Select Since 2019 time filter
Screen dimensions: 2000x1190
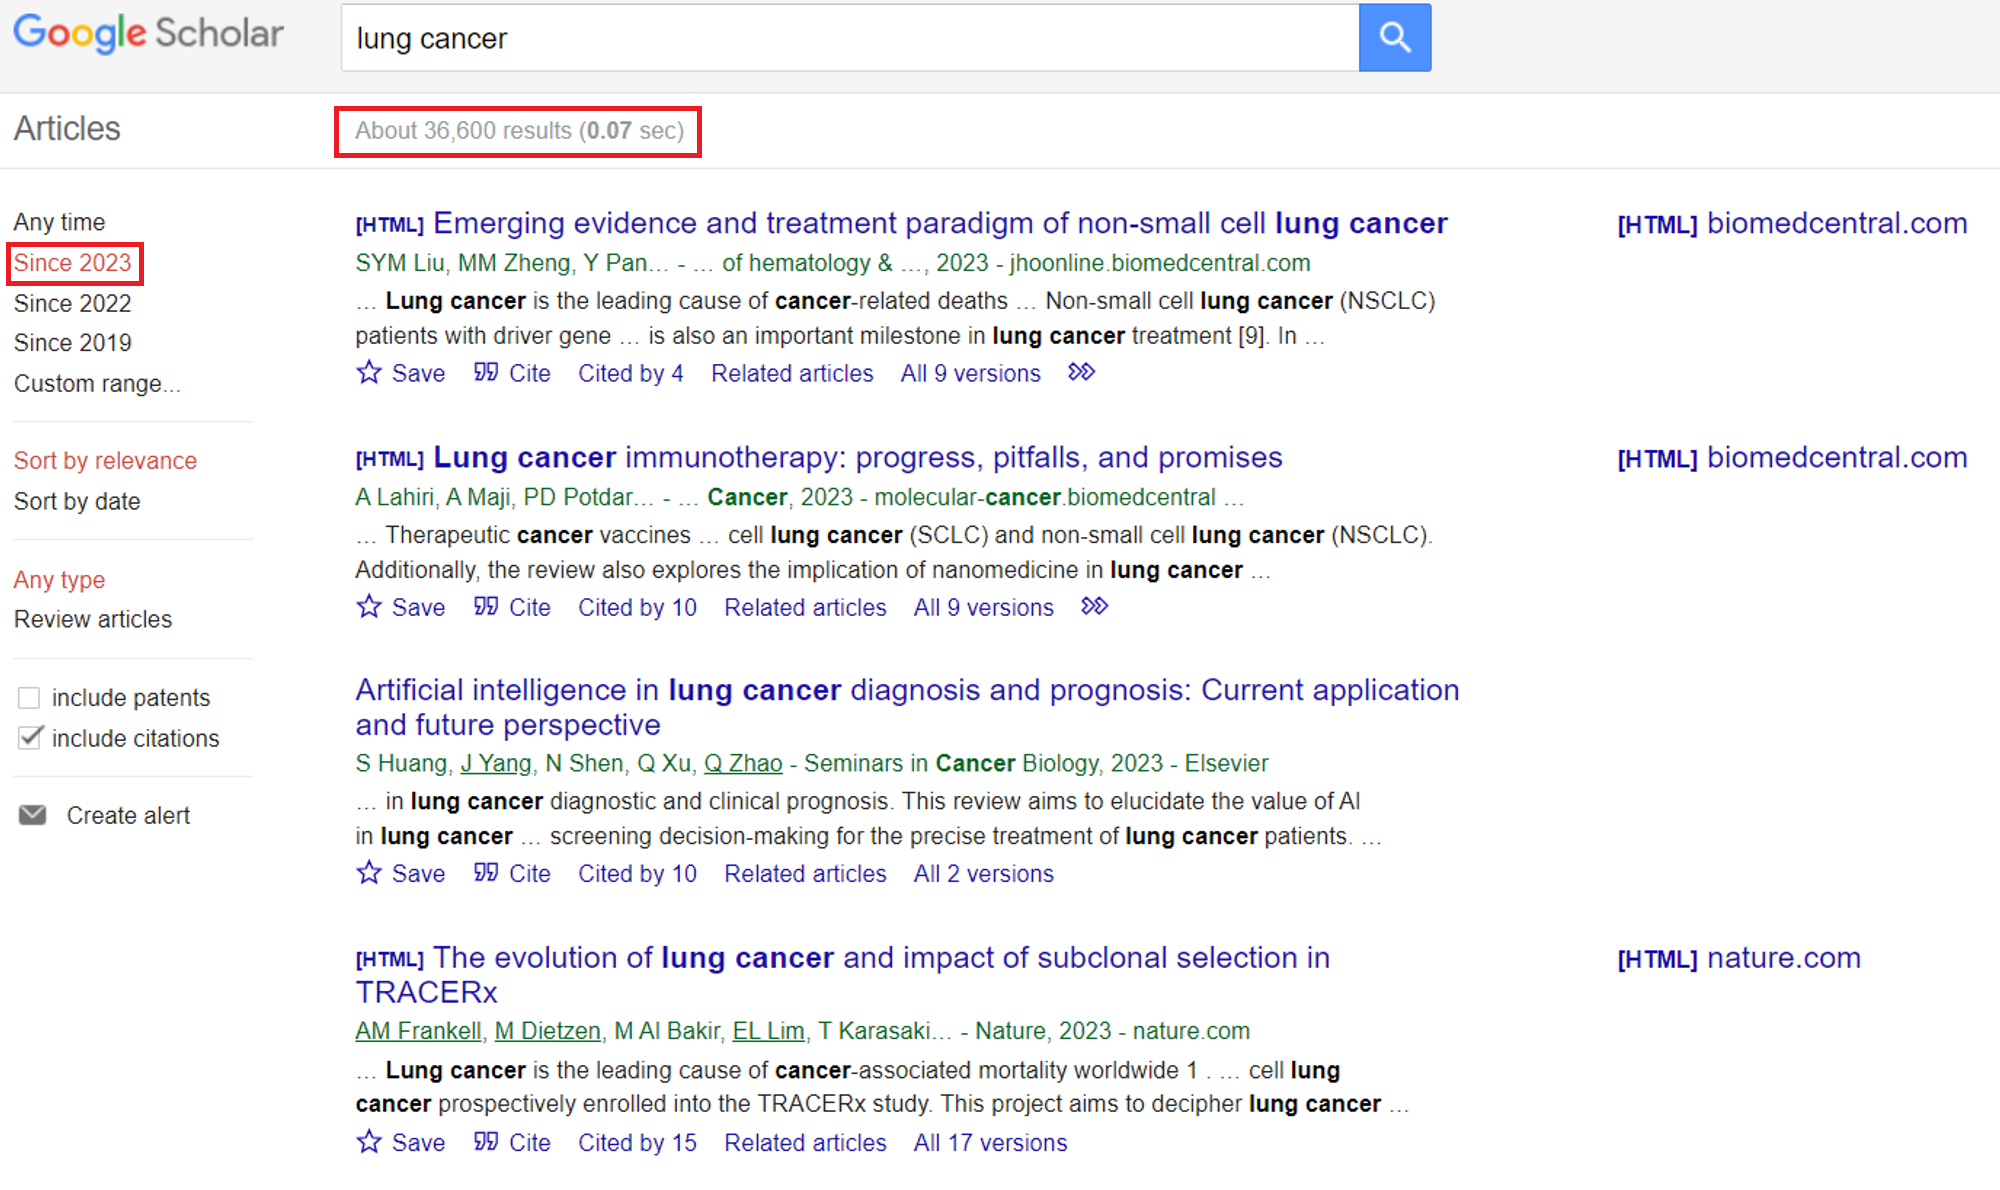[72, 343]
